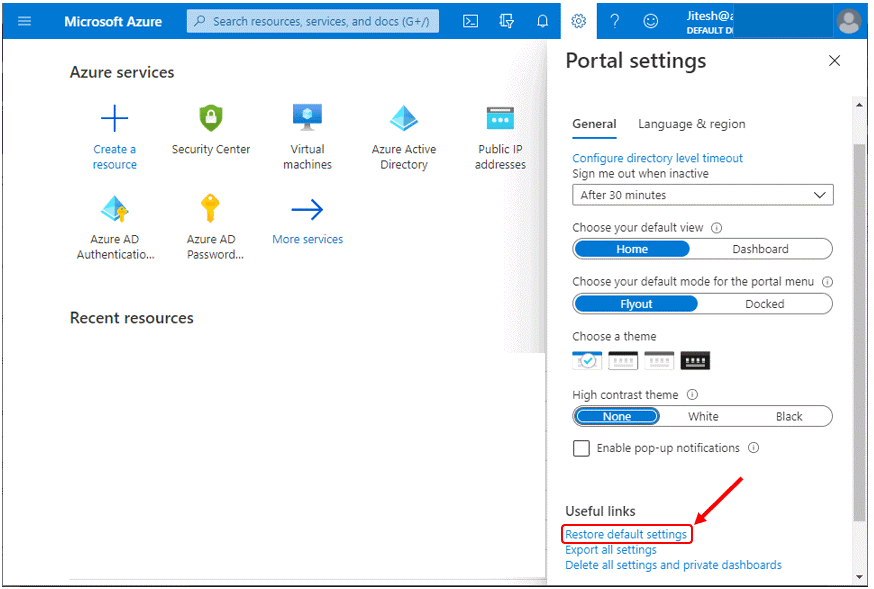Click the Azure Active Directory label
Viewport: 874px width, 589px height.
pyautogui.click(x=404, y=157)
